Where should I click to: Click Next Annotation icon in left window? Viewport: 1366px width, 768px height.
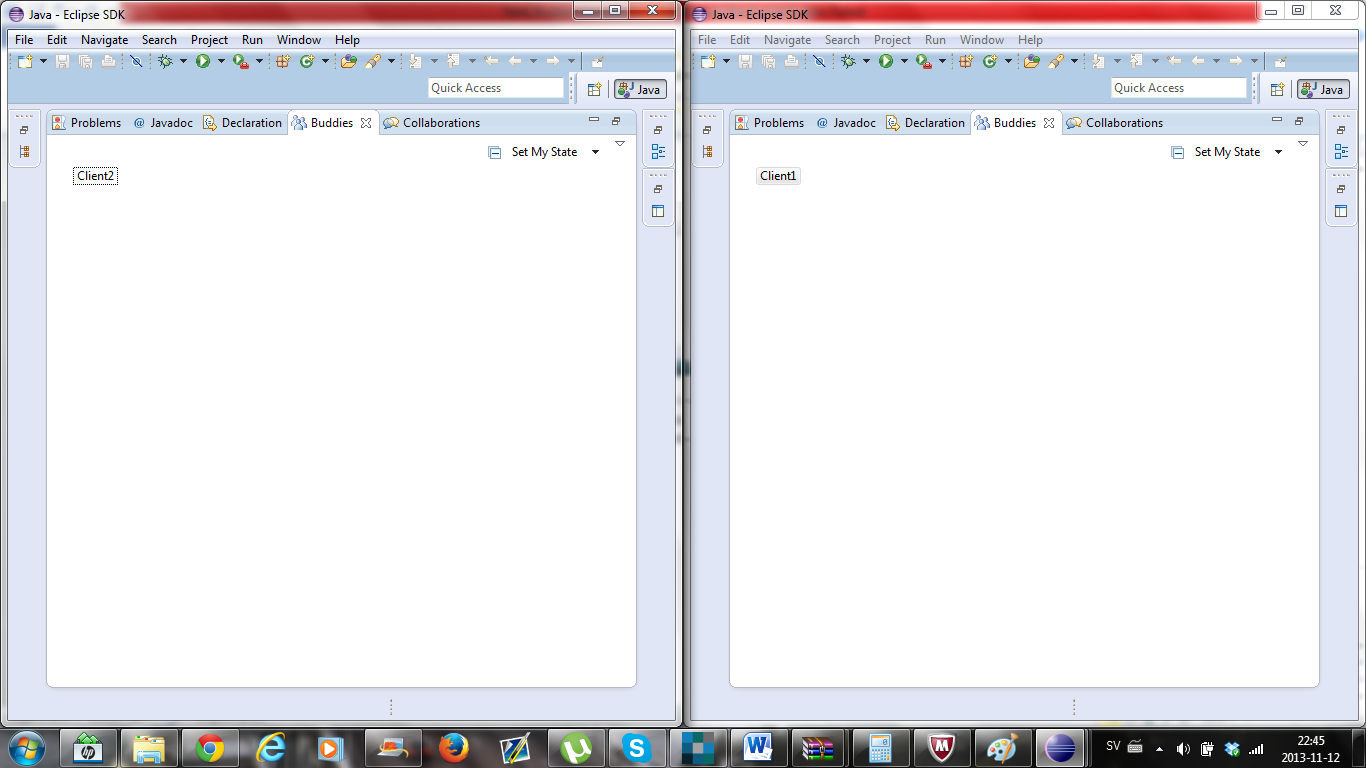click(x=415, y=61)
